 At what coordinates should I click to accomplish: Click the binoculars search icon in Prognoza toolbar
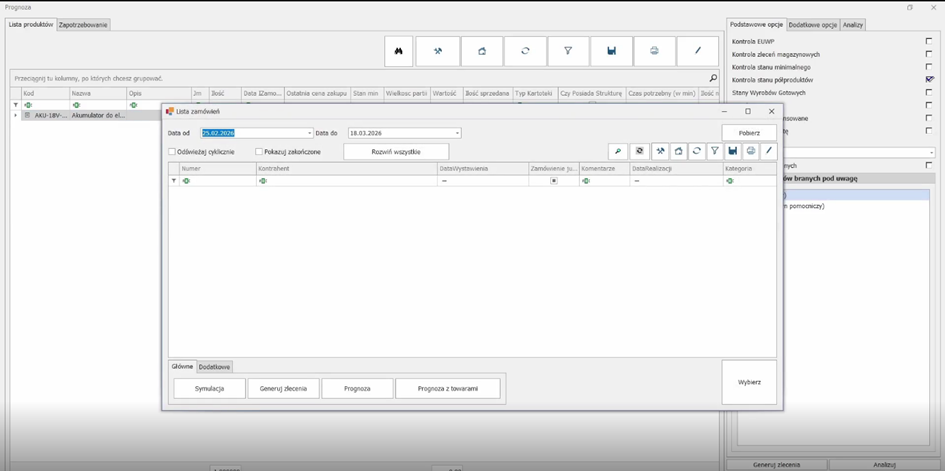pyautogui.click(x=397, y=51)
